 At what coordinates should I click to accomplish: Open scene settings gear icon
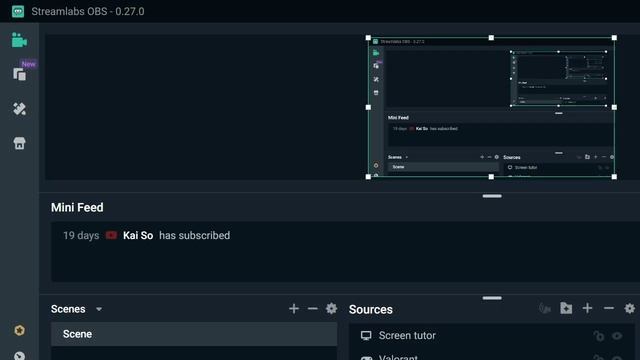[331, 308]
